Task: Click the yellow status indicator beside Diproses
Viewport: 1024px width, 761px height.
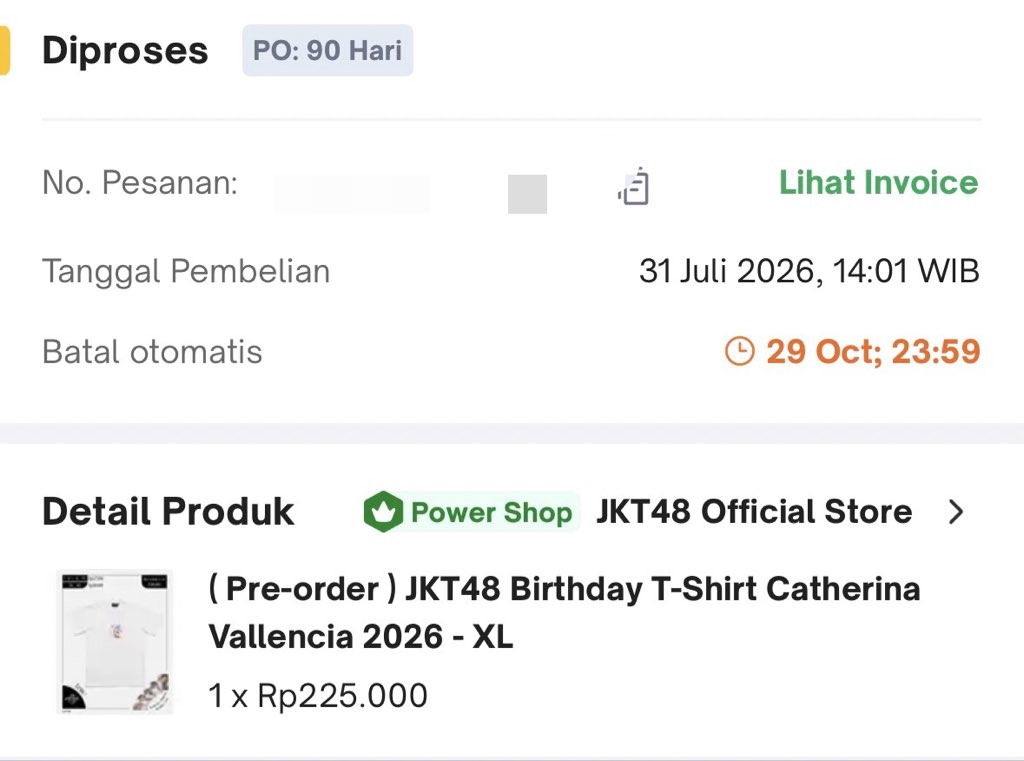Action: pyautogui.click(x=5, y=50)
